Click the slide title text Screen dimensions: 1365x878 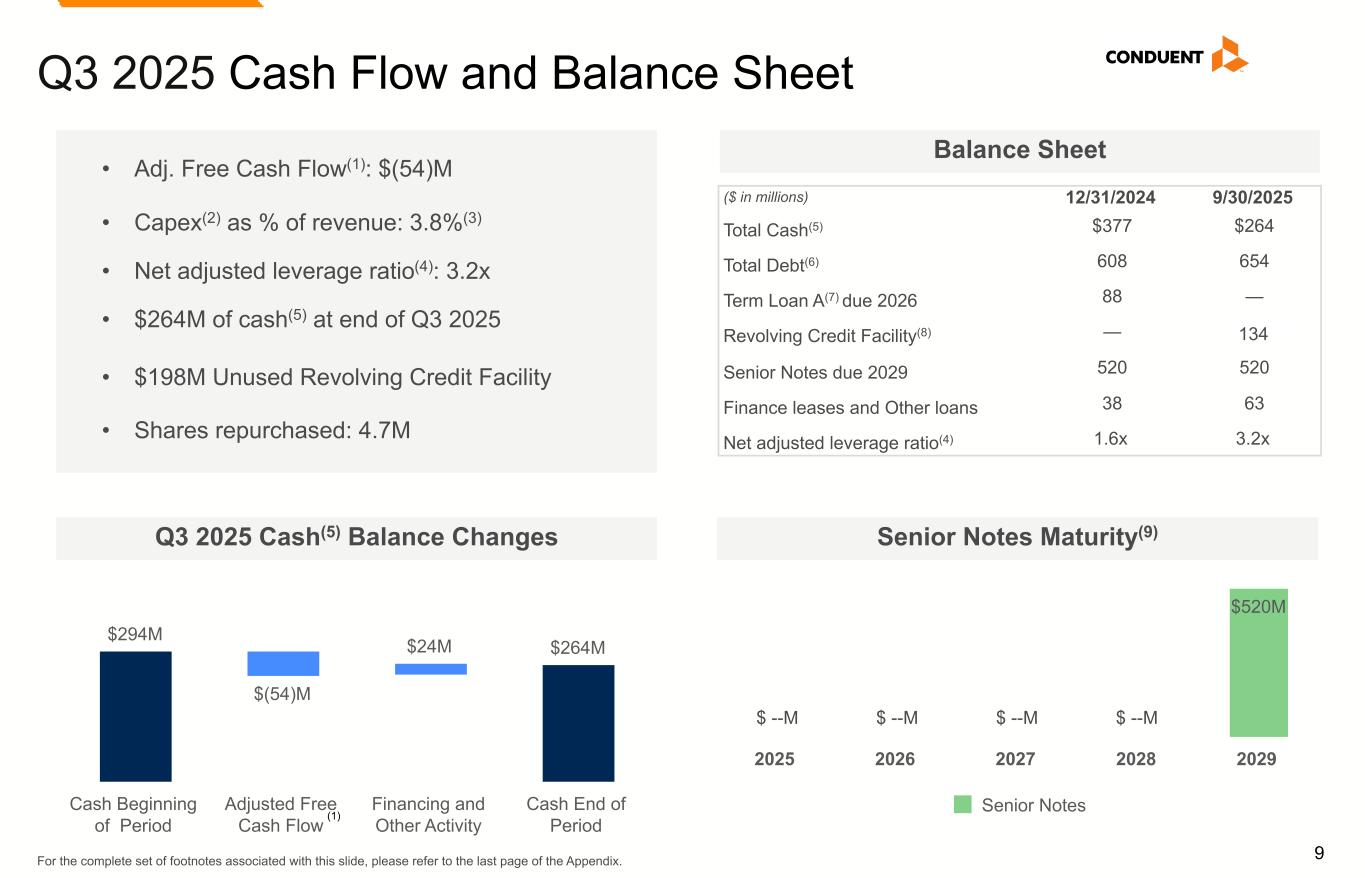click(x=445, y=74)
